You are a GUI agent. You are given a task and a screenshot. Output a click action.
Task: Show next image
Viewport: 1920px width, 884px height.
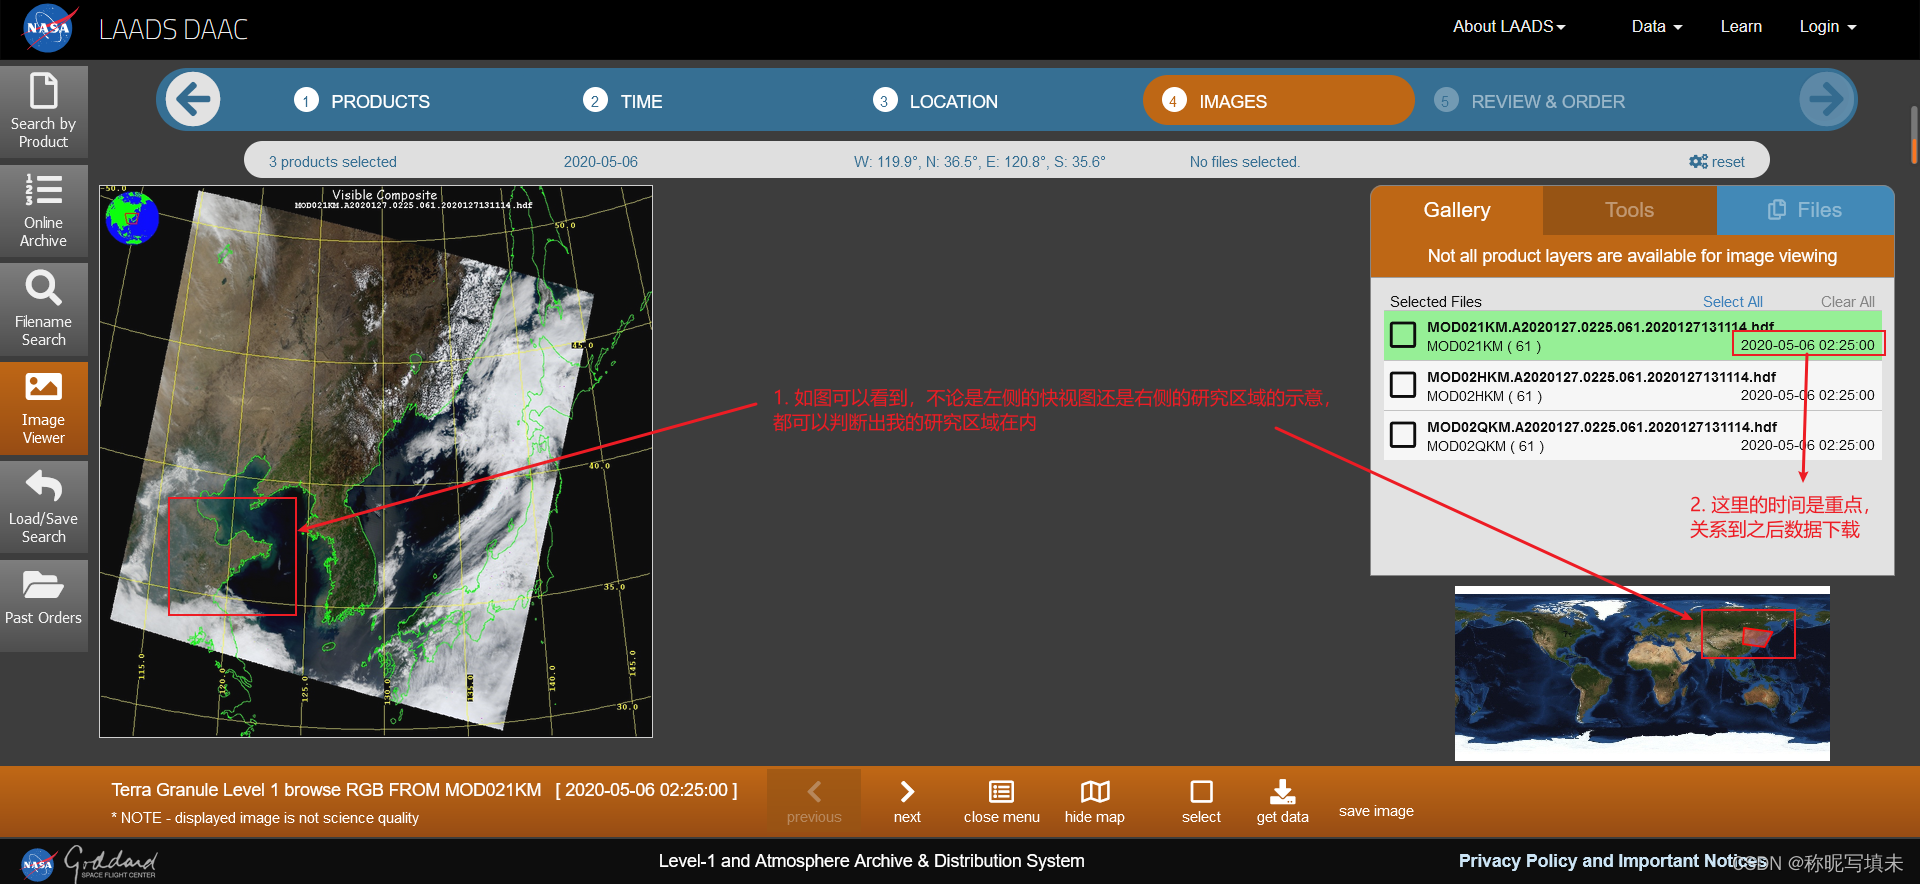[x=907, y=802]
